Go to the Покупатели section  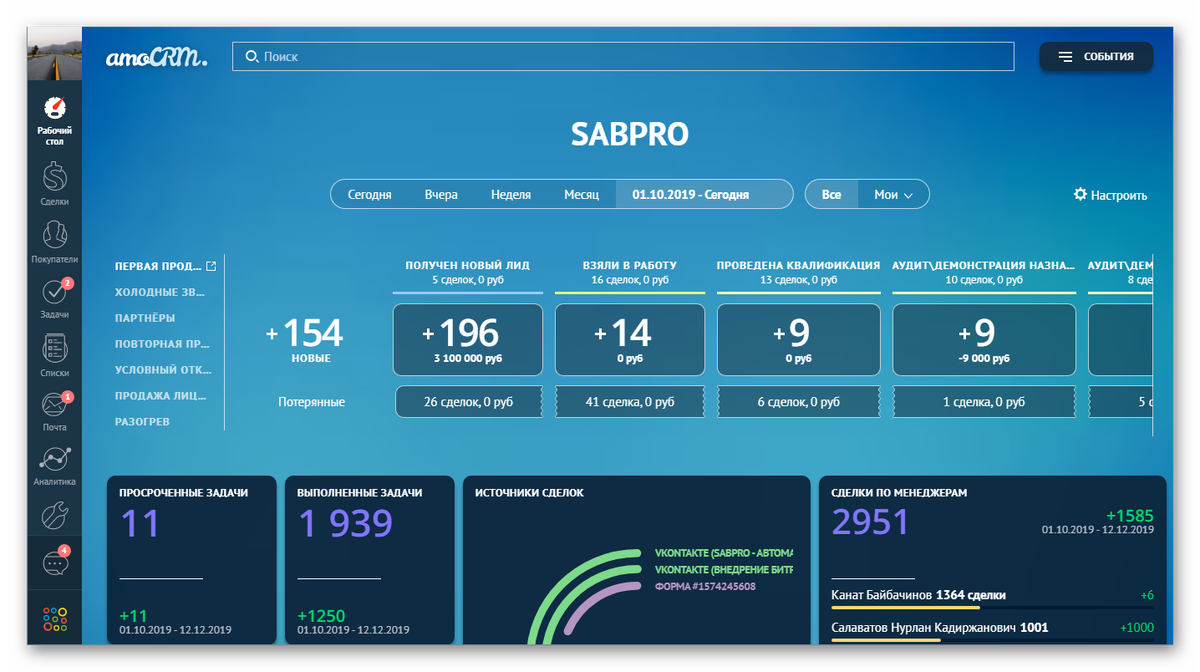tap(54, 241)
